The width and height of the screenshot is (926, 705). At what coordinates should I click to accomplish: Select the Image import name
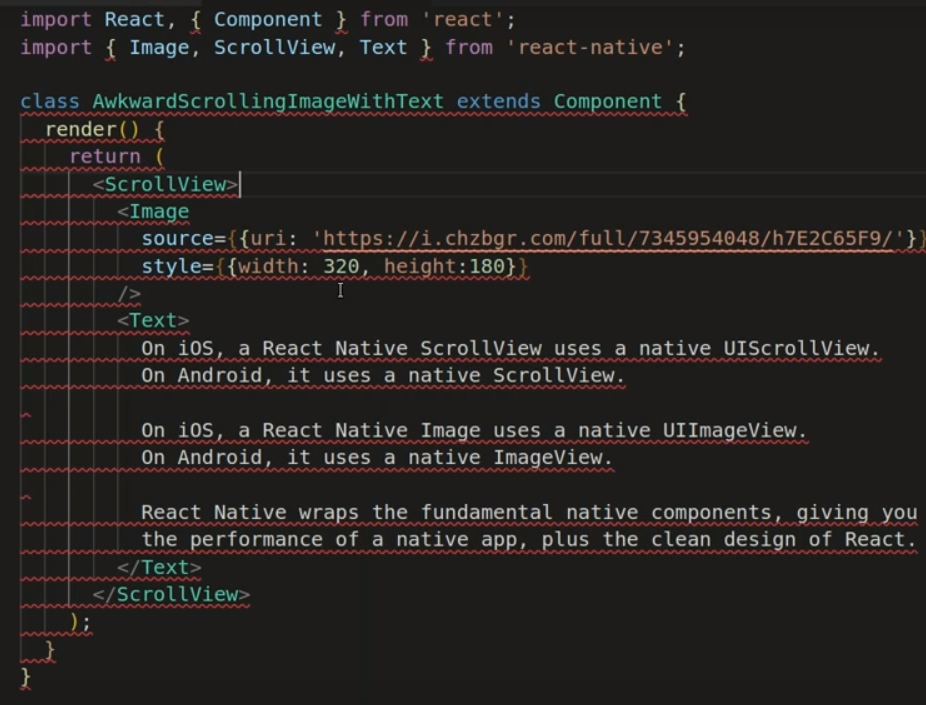pos(158,46)
